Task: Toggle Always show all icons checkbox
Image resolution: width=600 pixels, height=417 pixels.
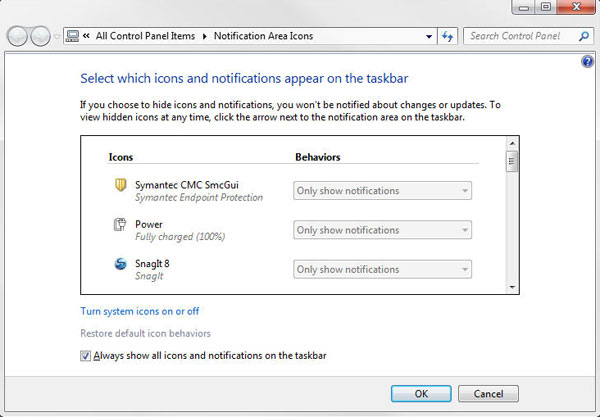Action: coord(85,355)
